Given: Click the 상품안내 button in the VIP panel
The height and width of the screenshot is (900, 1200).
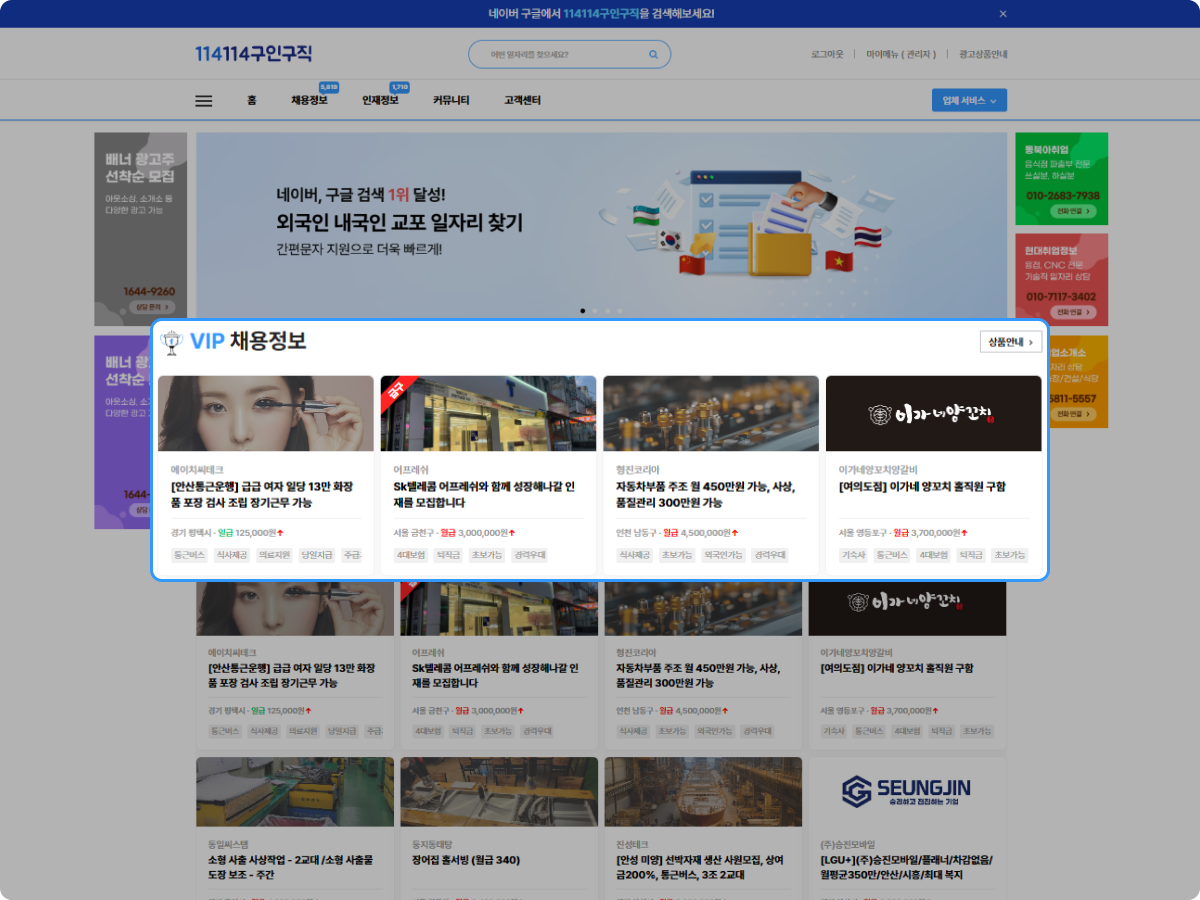Looking at the screenshot, I should pyautogui.click(x=1011, y=342).
